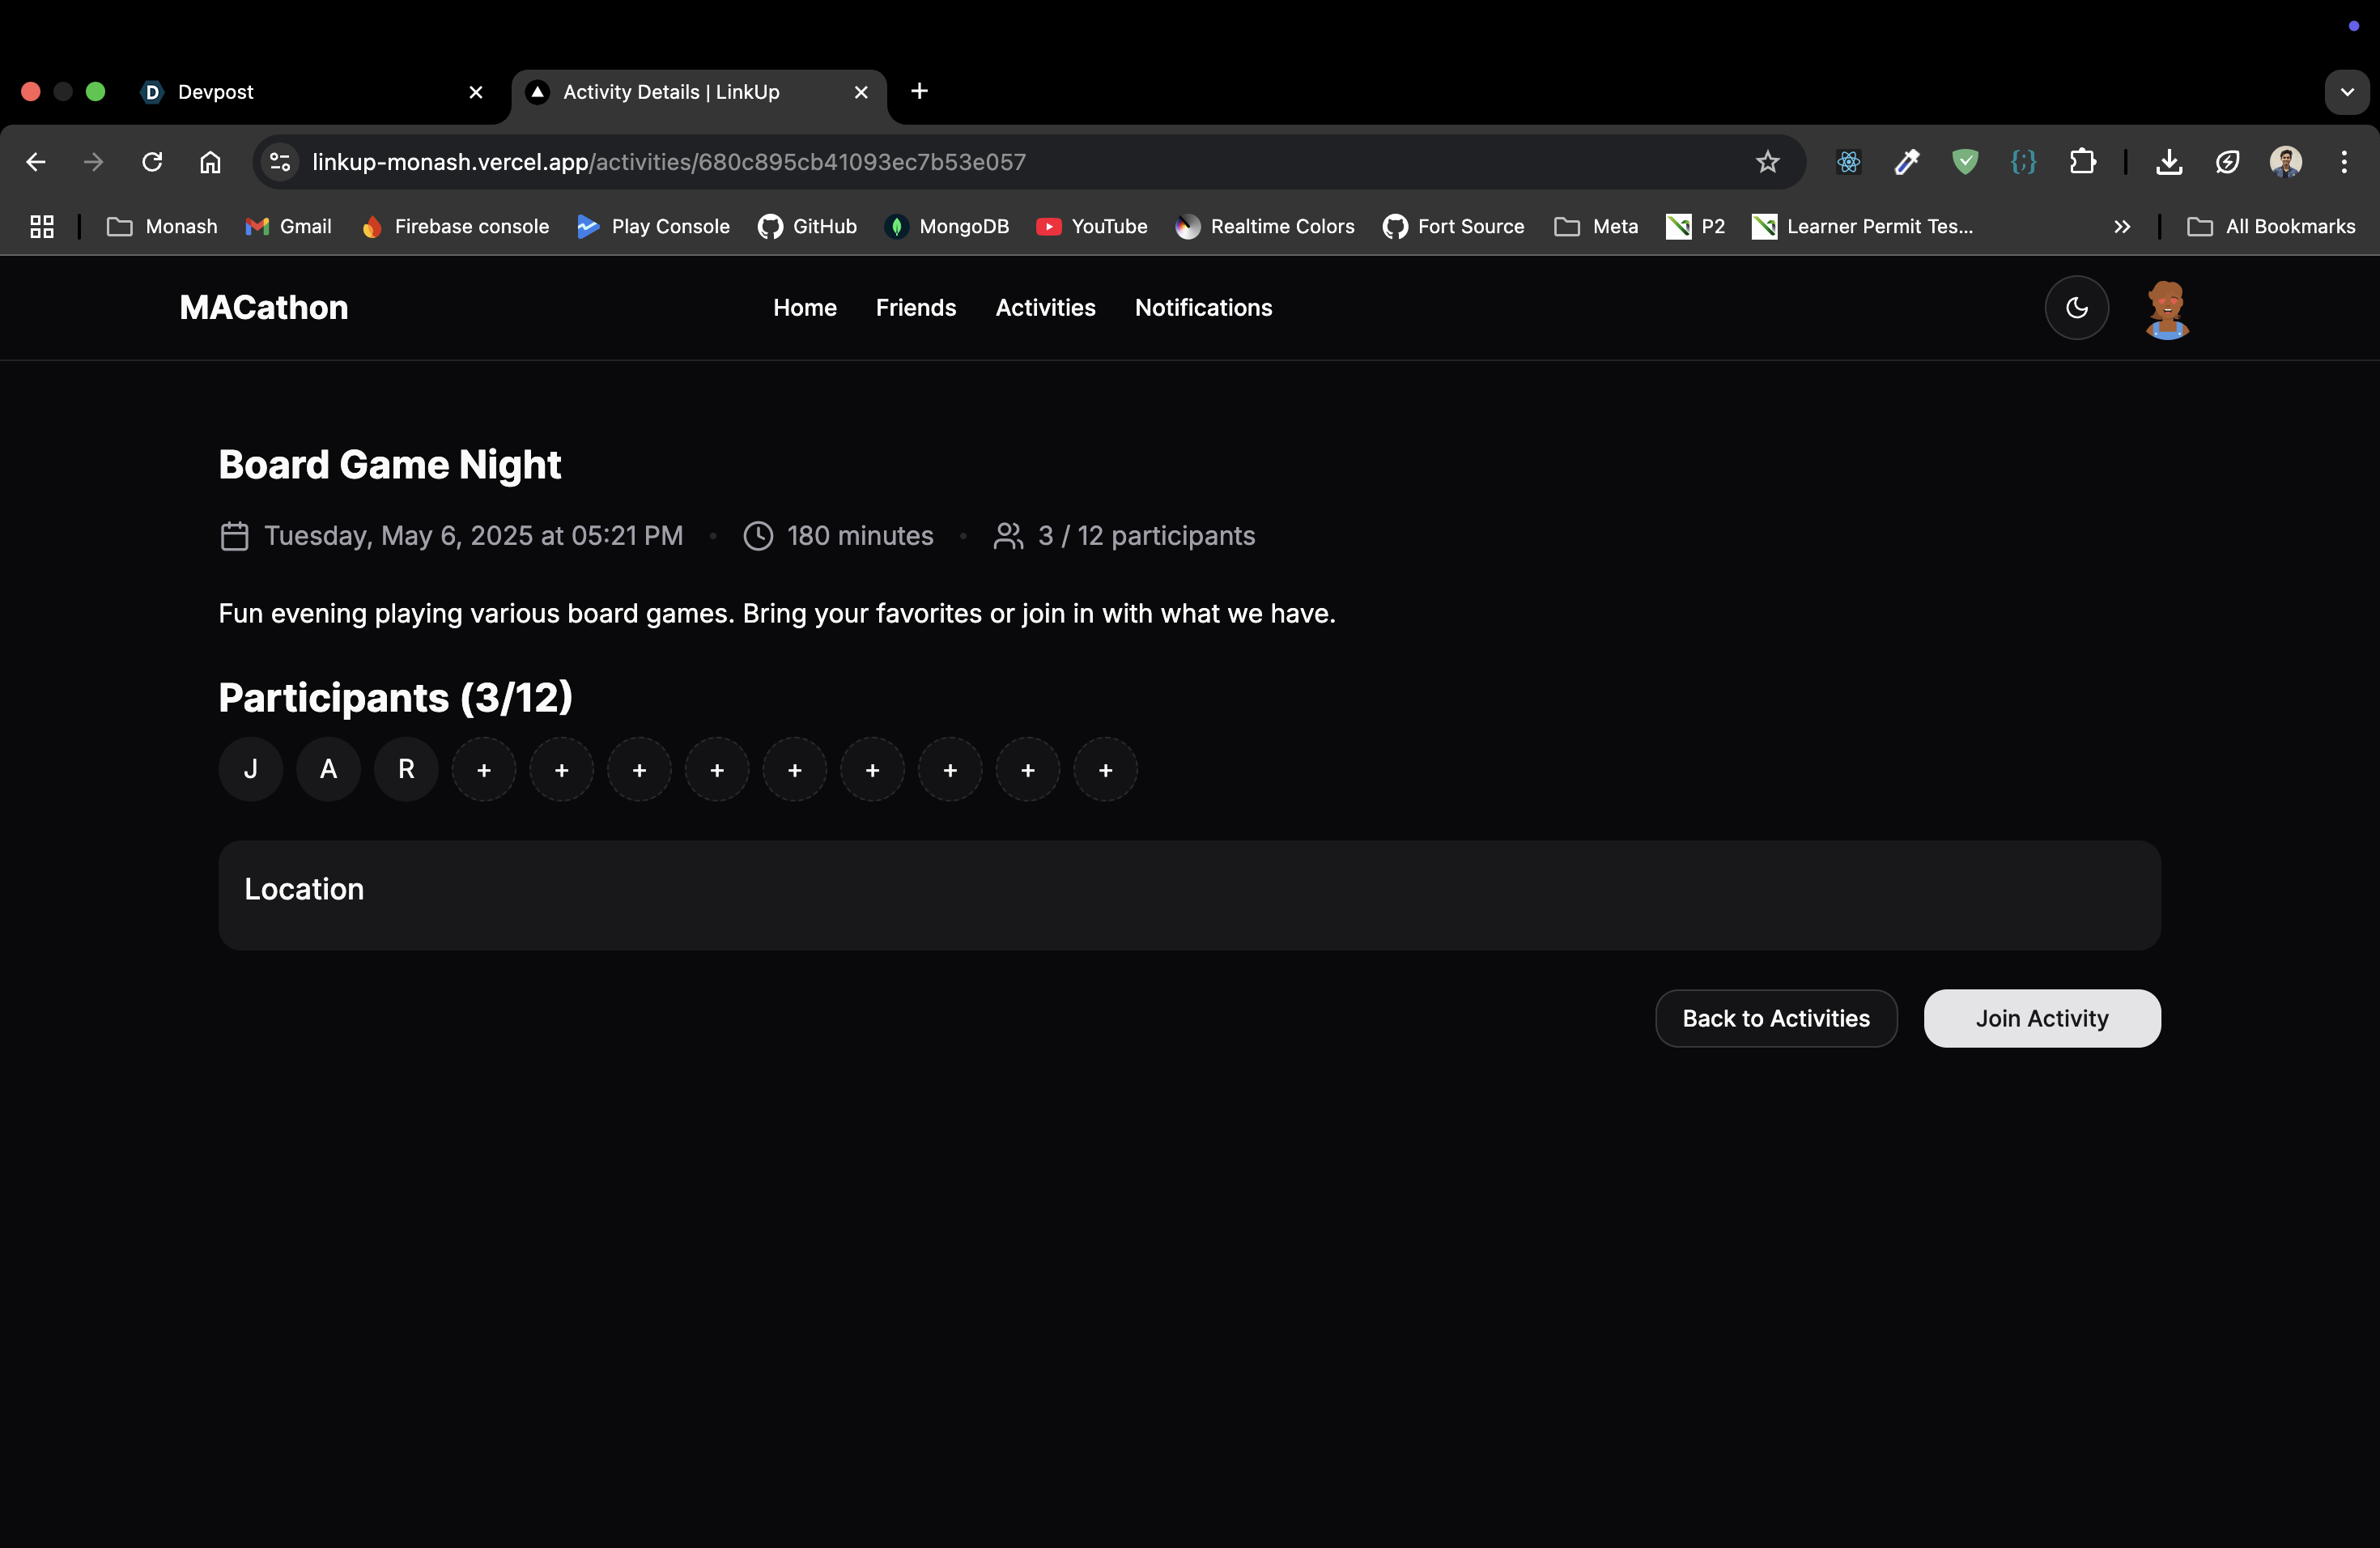The height and width of the screenshot is (1548, 2380).
Task: Click the Join Activity button
Action: pyautogui.click(x=2041, y=1018)
